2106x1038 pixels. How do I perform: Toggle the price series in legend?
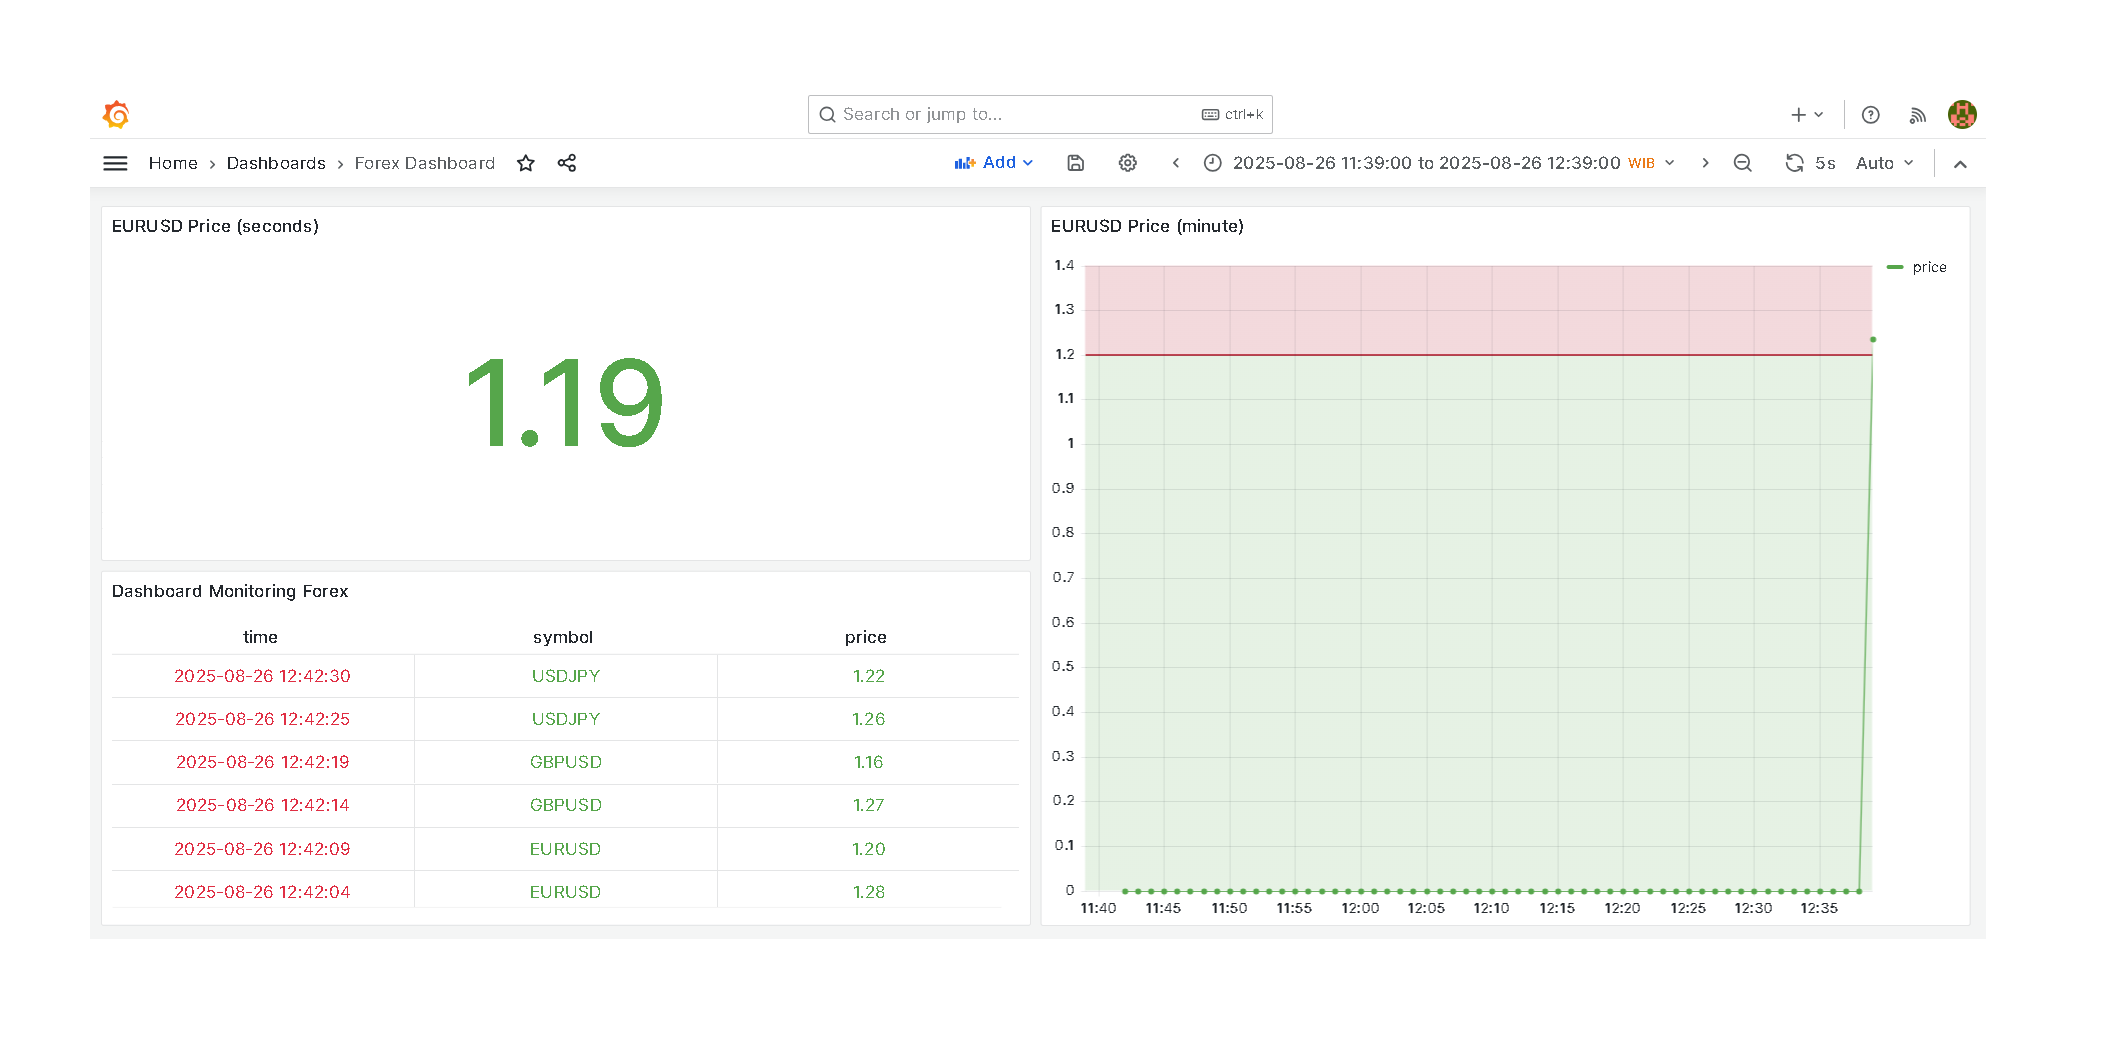click(x=1929, y=267)
